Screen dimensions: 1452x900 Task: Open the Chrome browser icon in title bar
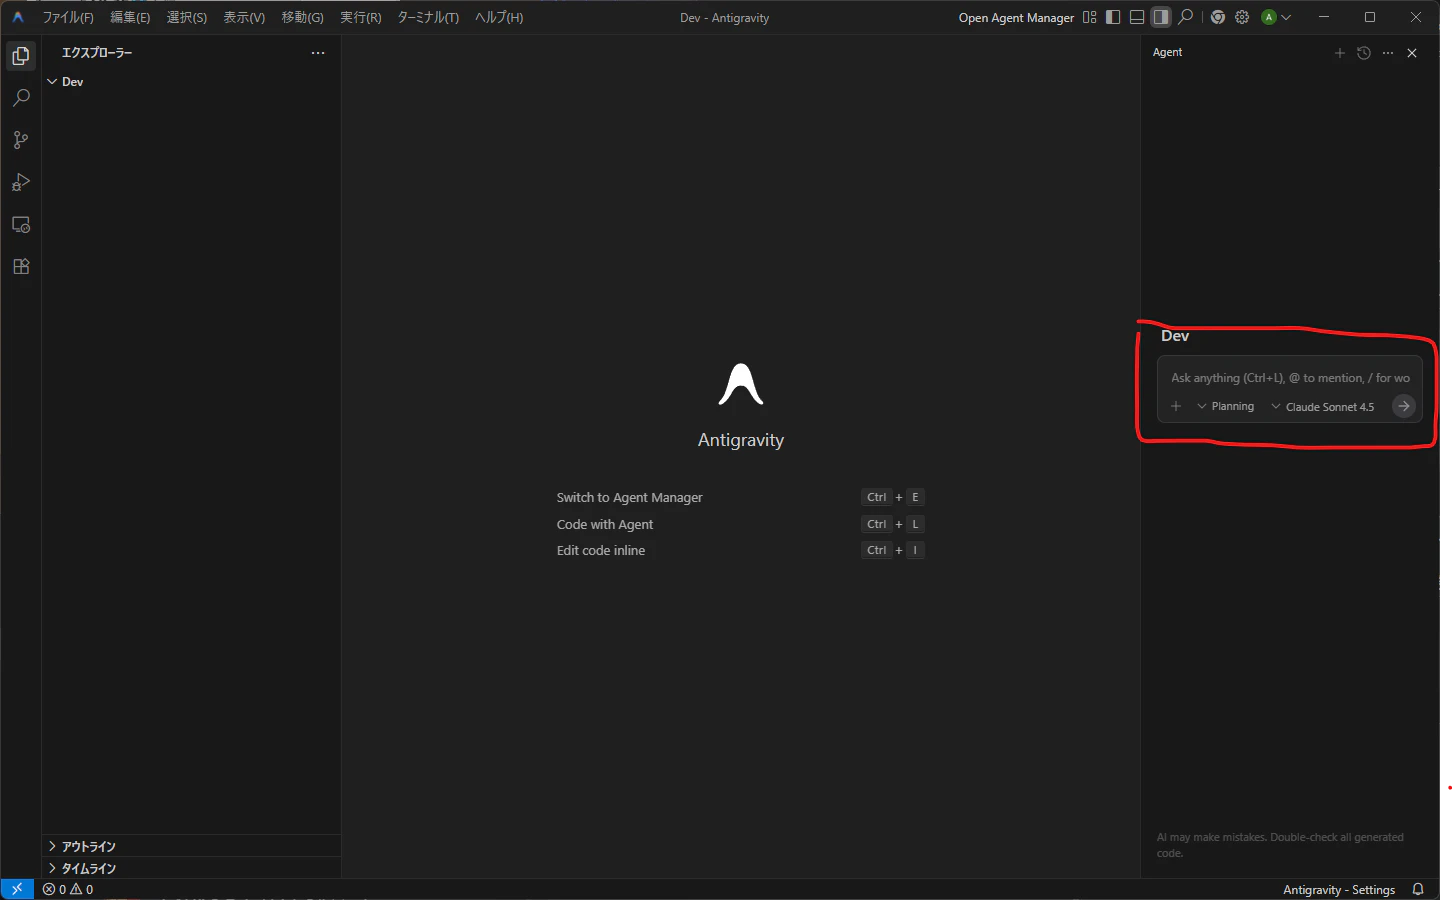[1218, 17]
